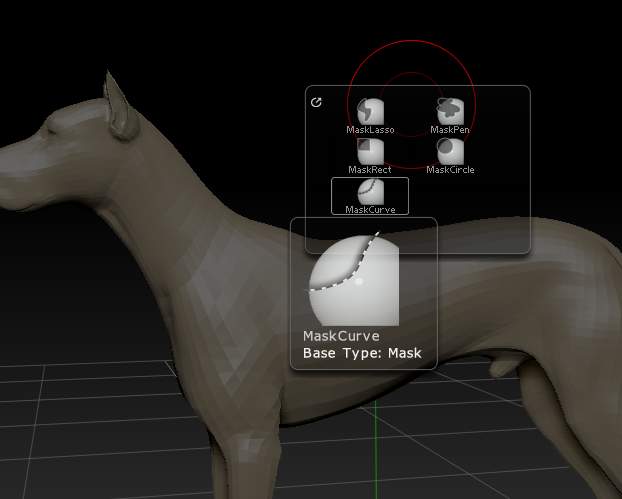Select the MaskCurve brush
This screenshot has width=622, height=499.
(370, 196)
